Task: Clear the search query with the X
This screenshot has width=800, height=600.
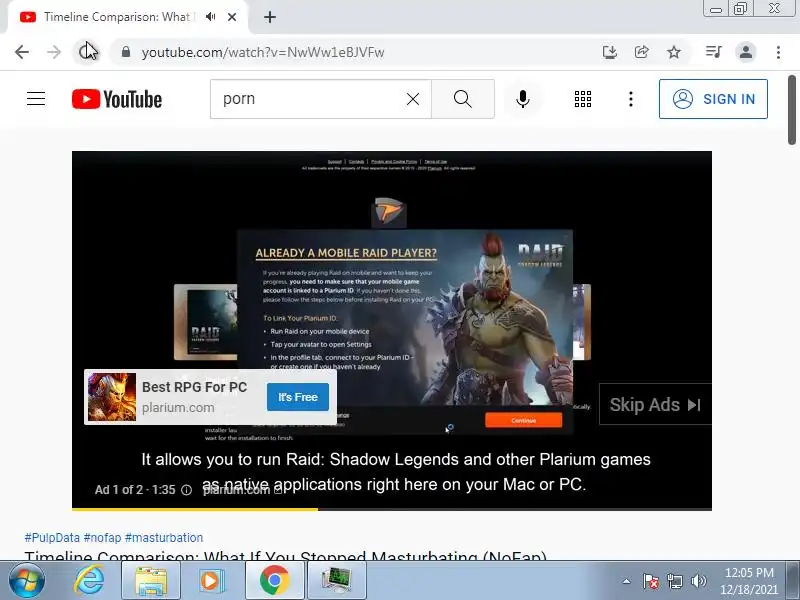Action: [x=413, y=99]
